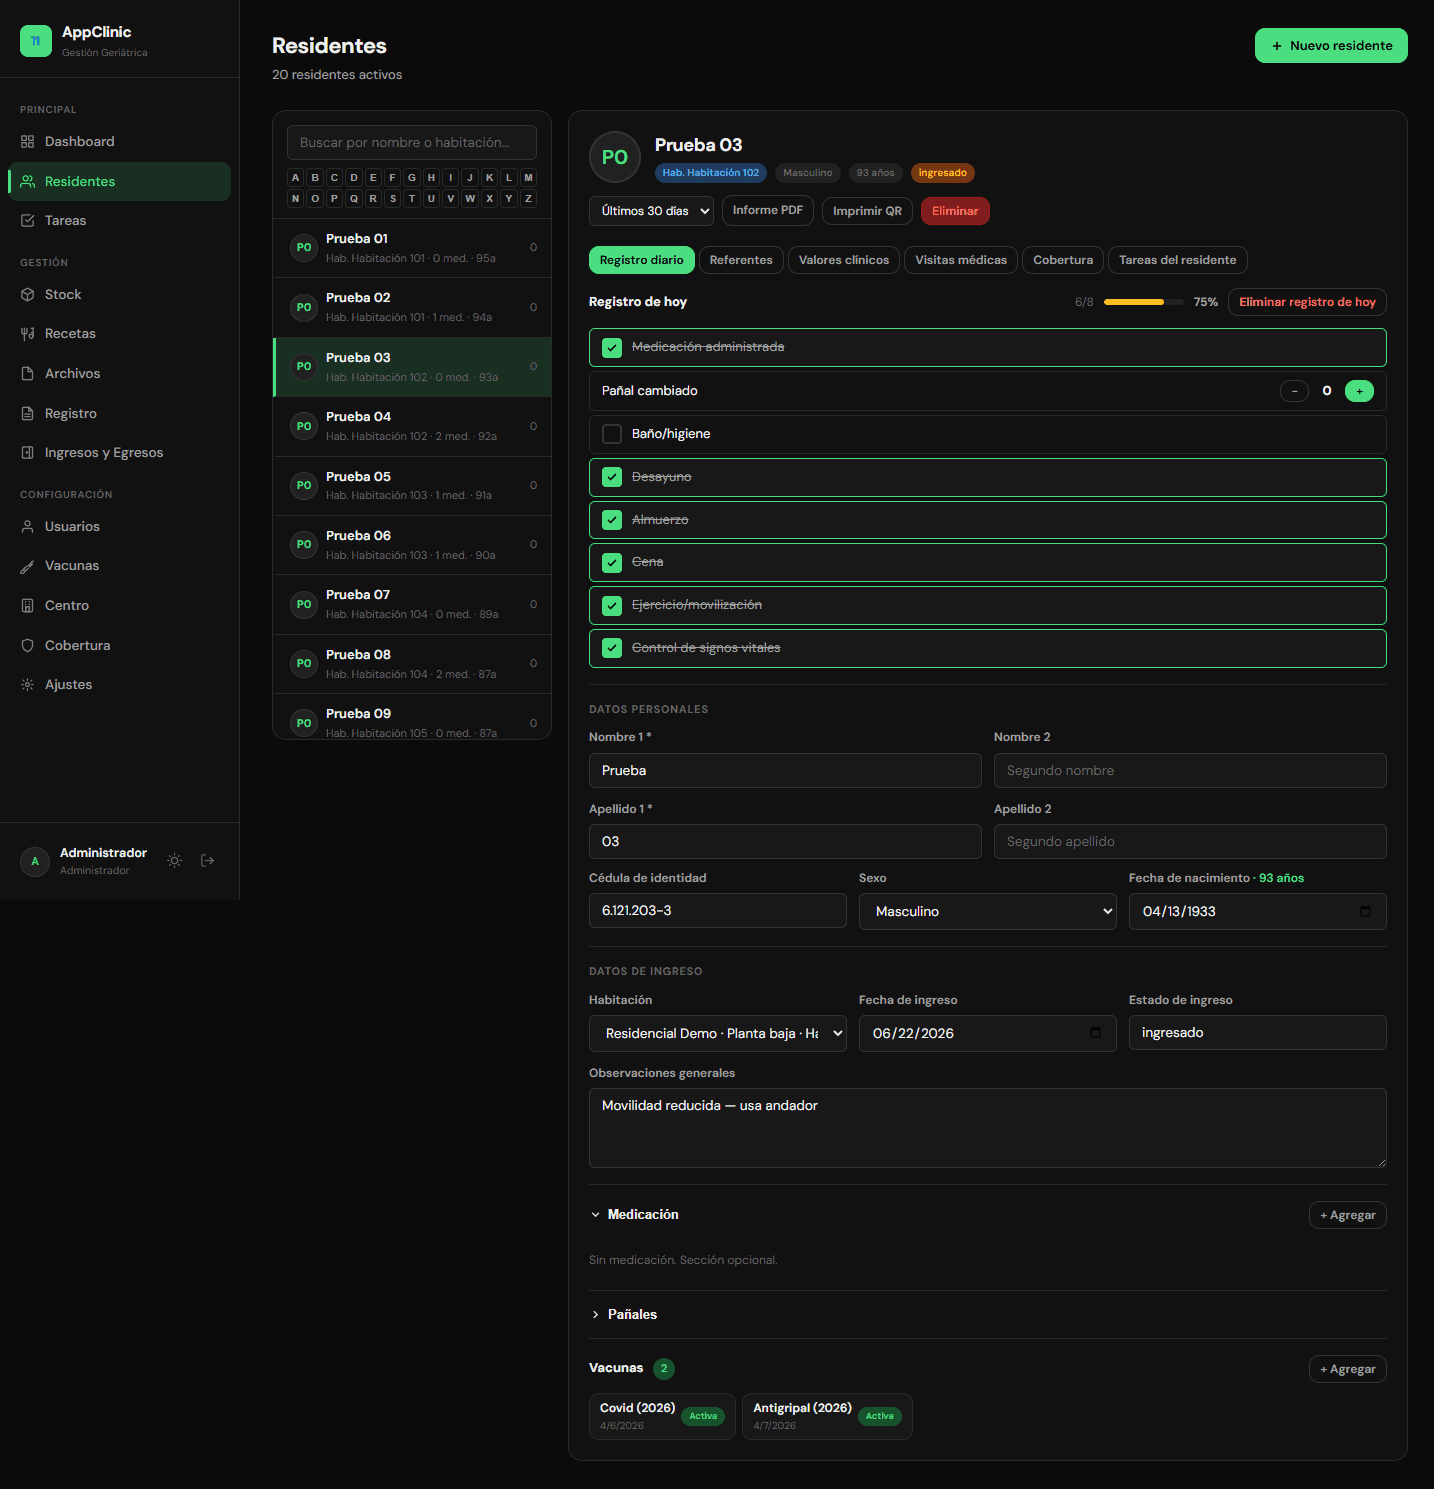Open the Vacunas syringe icon item

coord(28,566)
